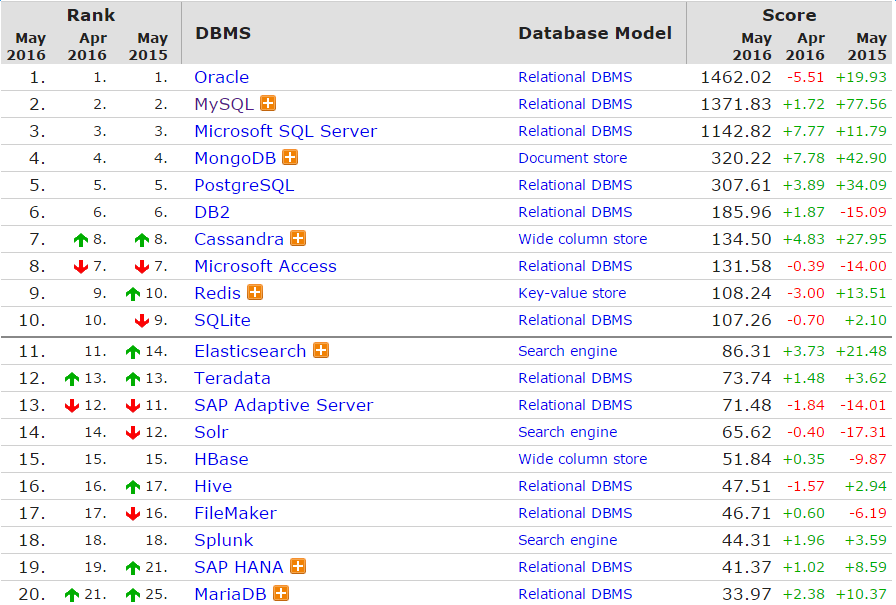Click red down arrow in SAP Adaptive Server May 2015 rank
The height and width of the screenshot is (605, 896).
133,406
